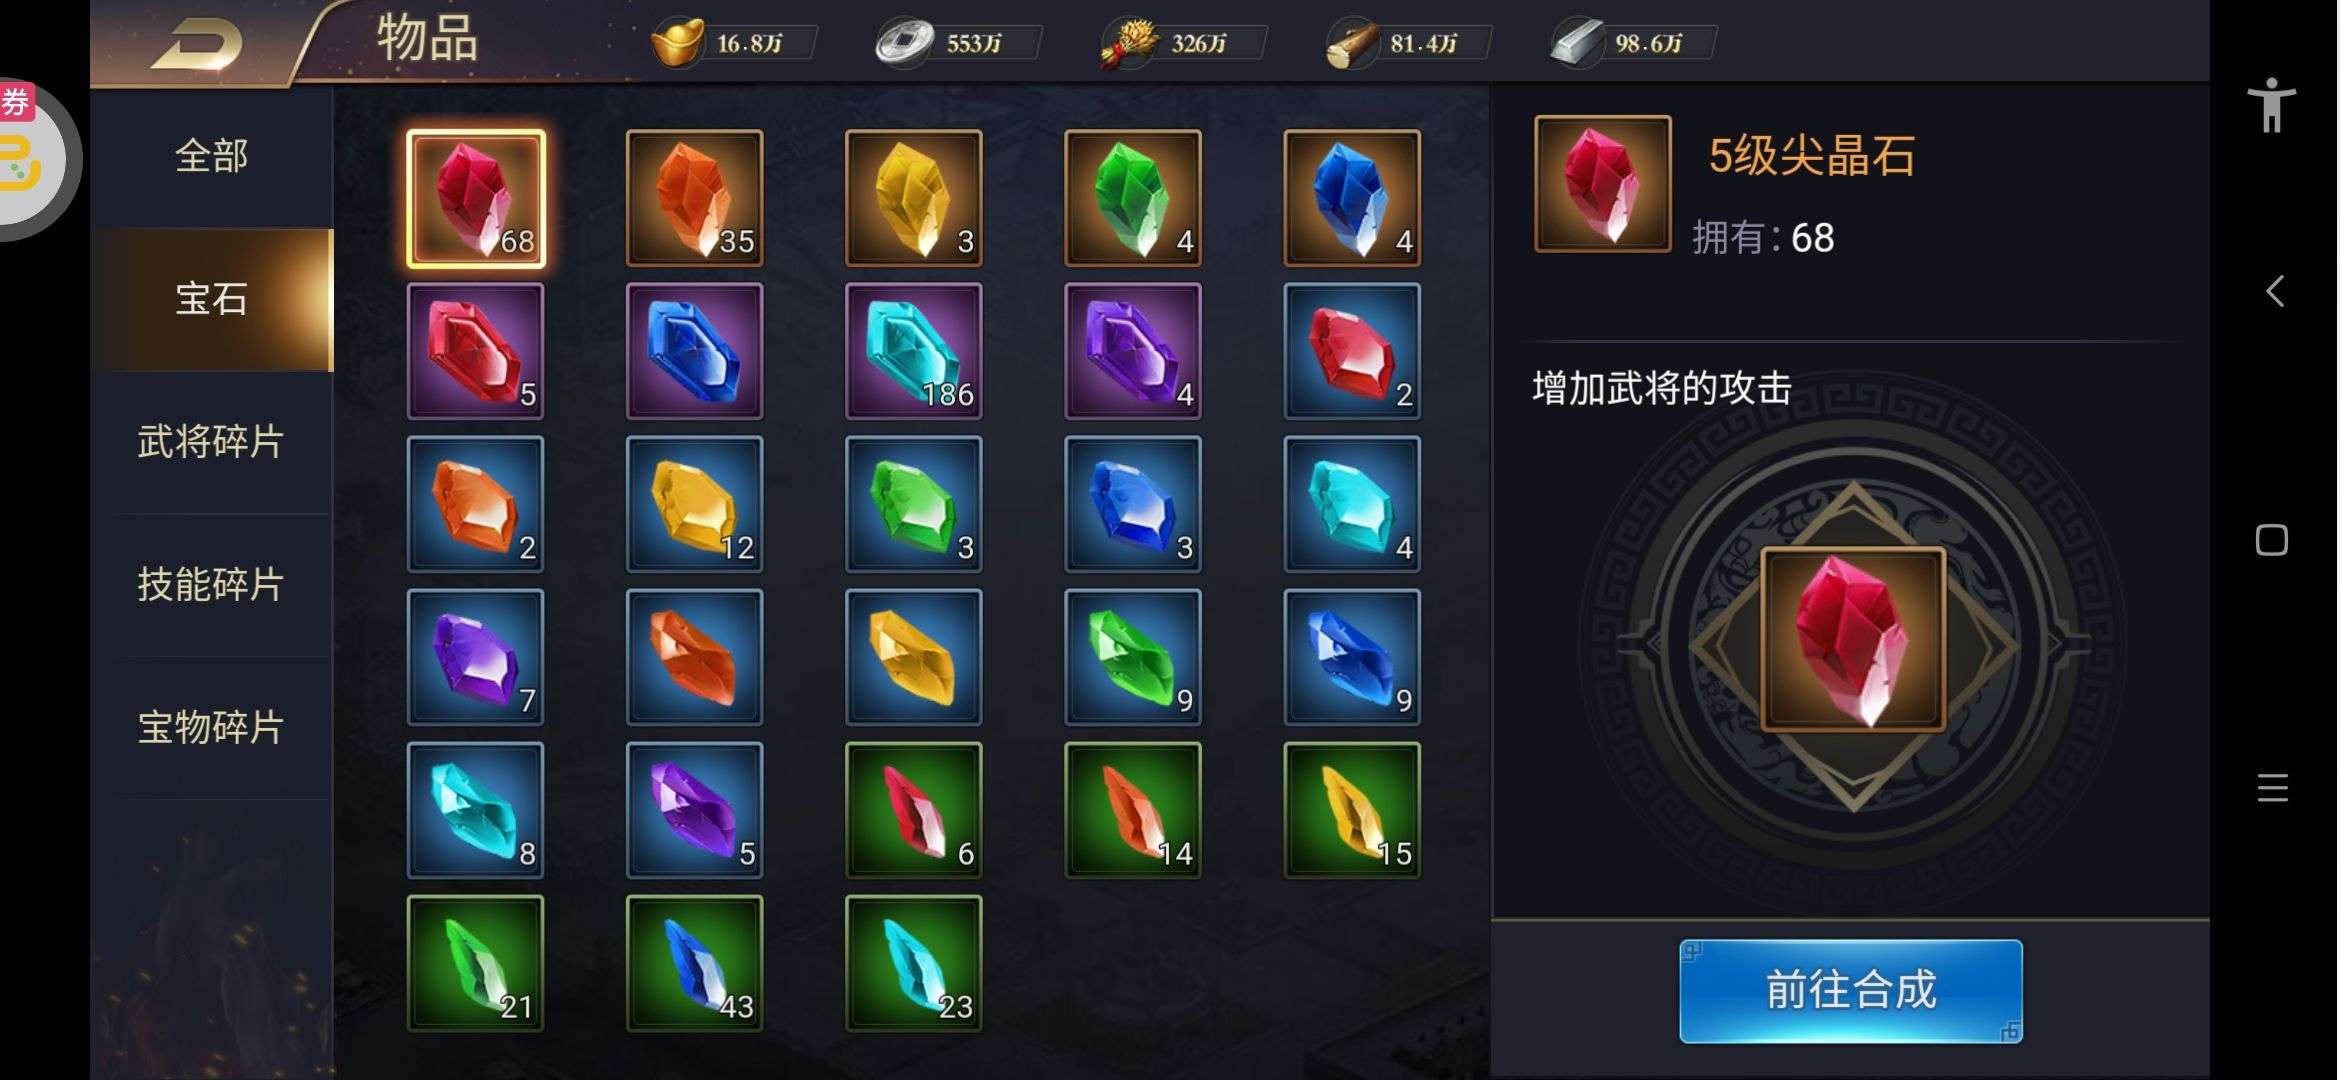Choose the yellow gem with count 12
2340x1080 pixels.
(x=695, y=504)
